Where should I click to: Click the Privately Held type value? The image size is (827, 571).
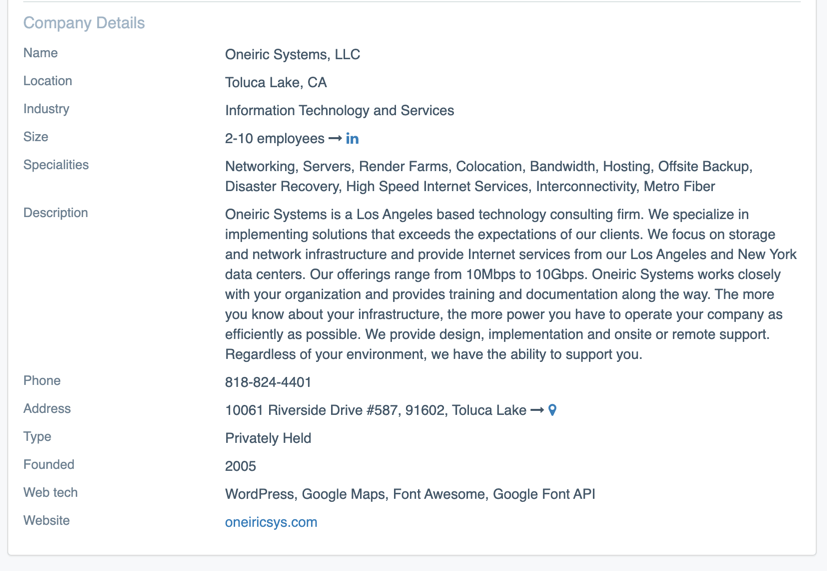(268, 438)
